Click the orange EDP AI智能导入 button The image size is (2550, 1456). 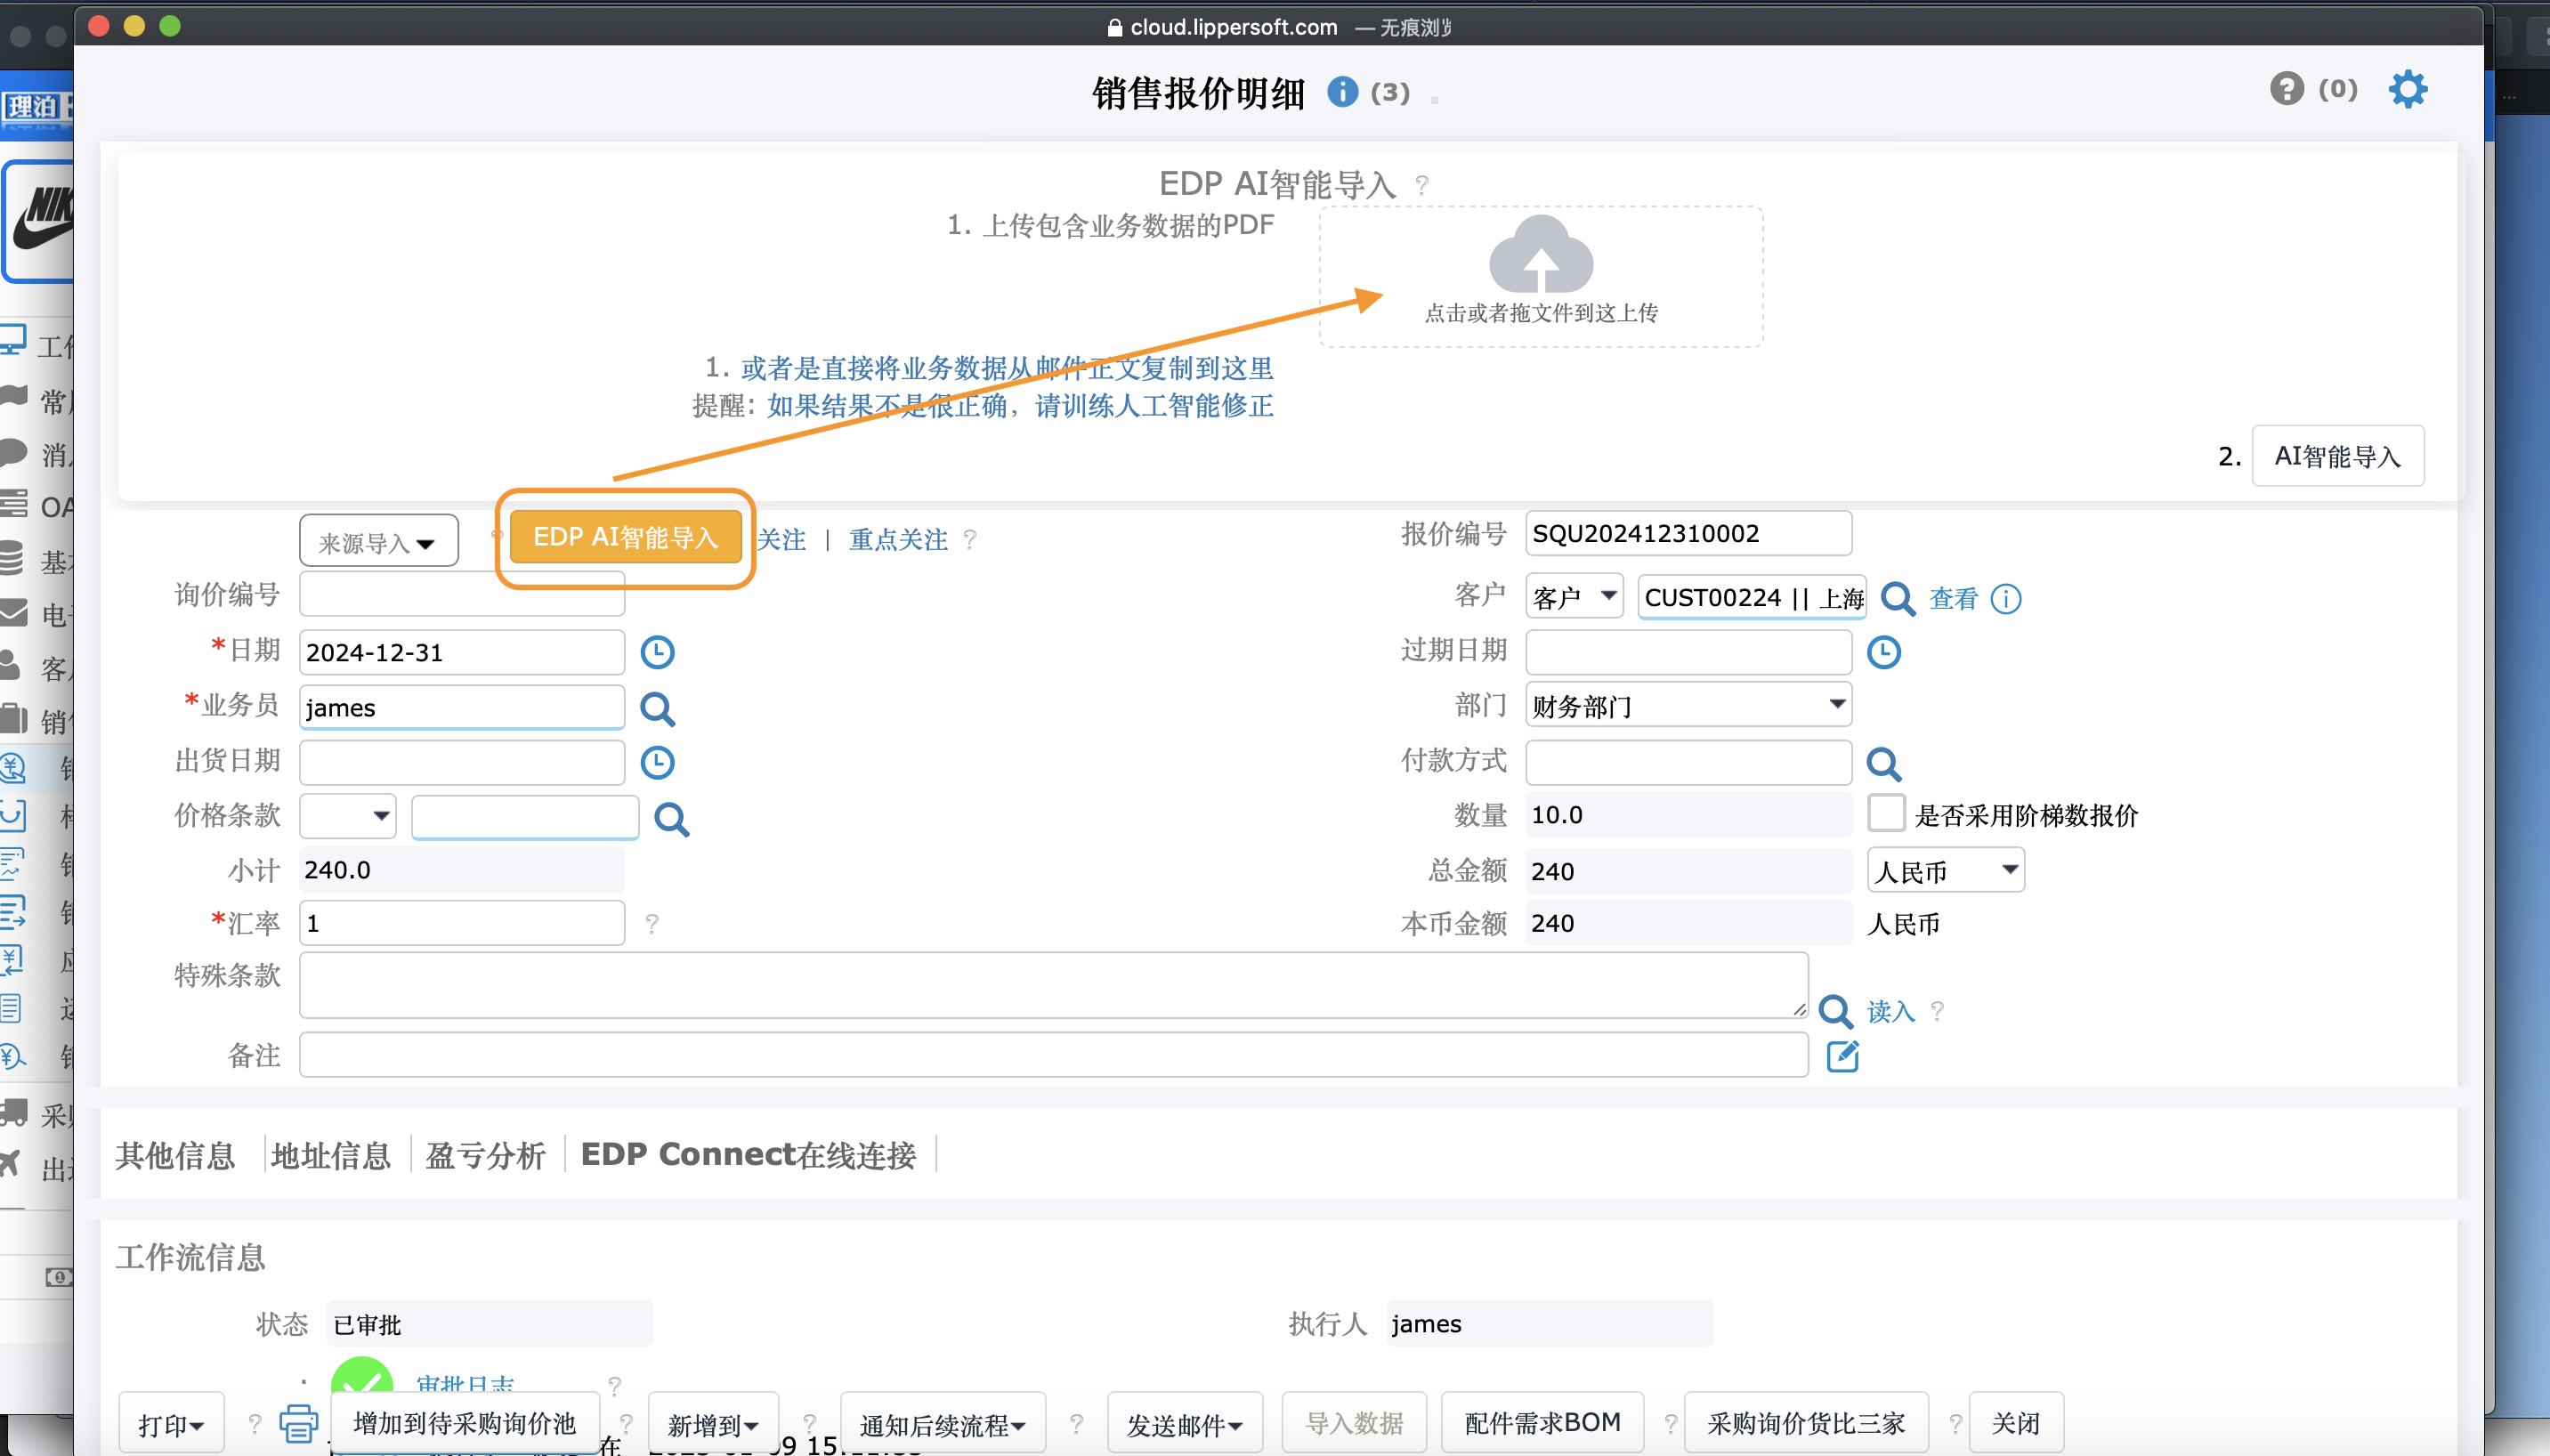pos(626,538)
